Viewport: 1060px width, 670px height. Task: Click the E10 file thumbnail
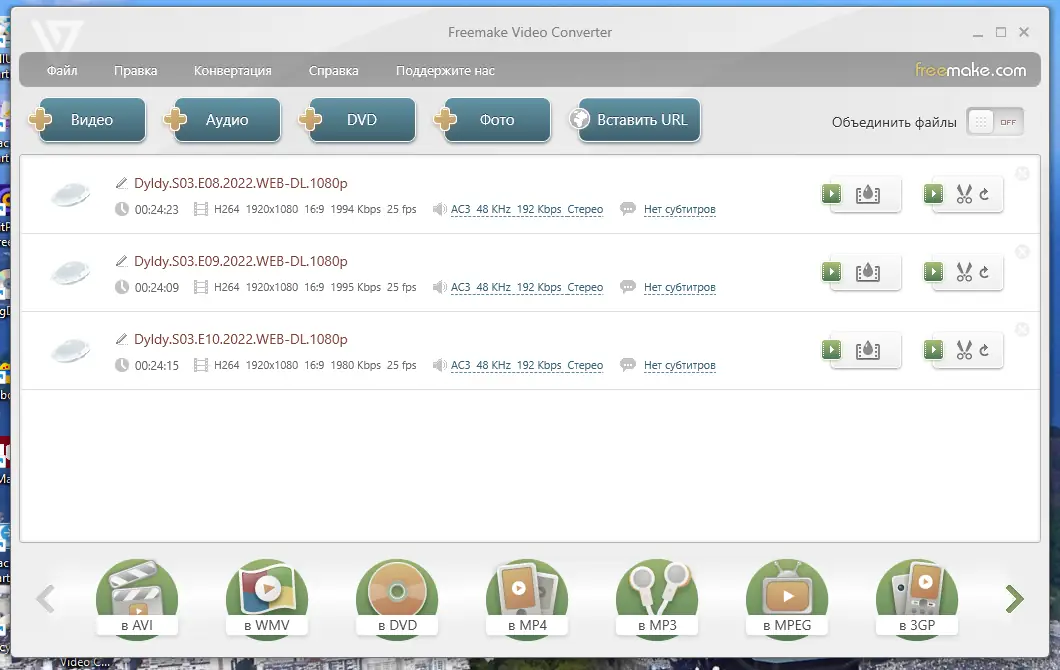(70, 350)
